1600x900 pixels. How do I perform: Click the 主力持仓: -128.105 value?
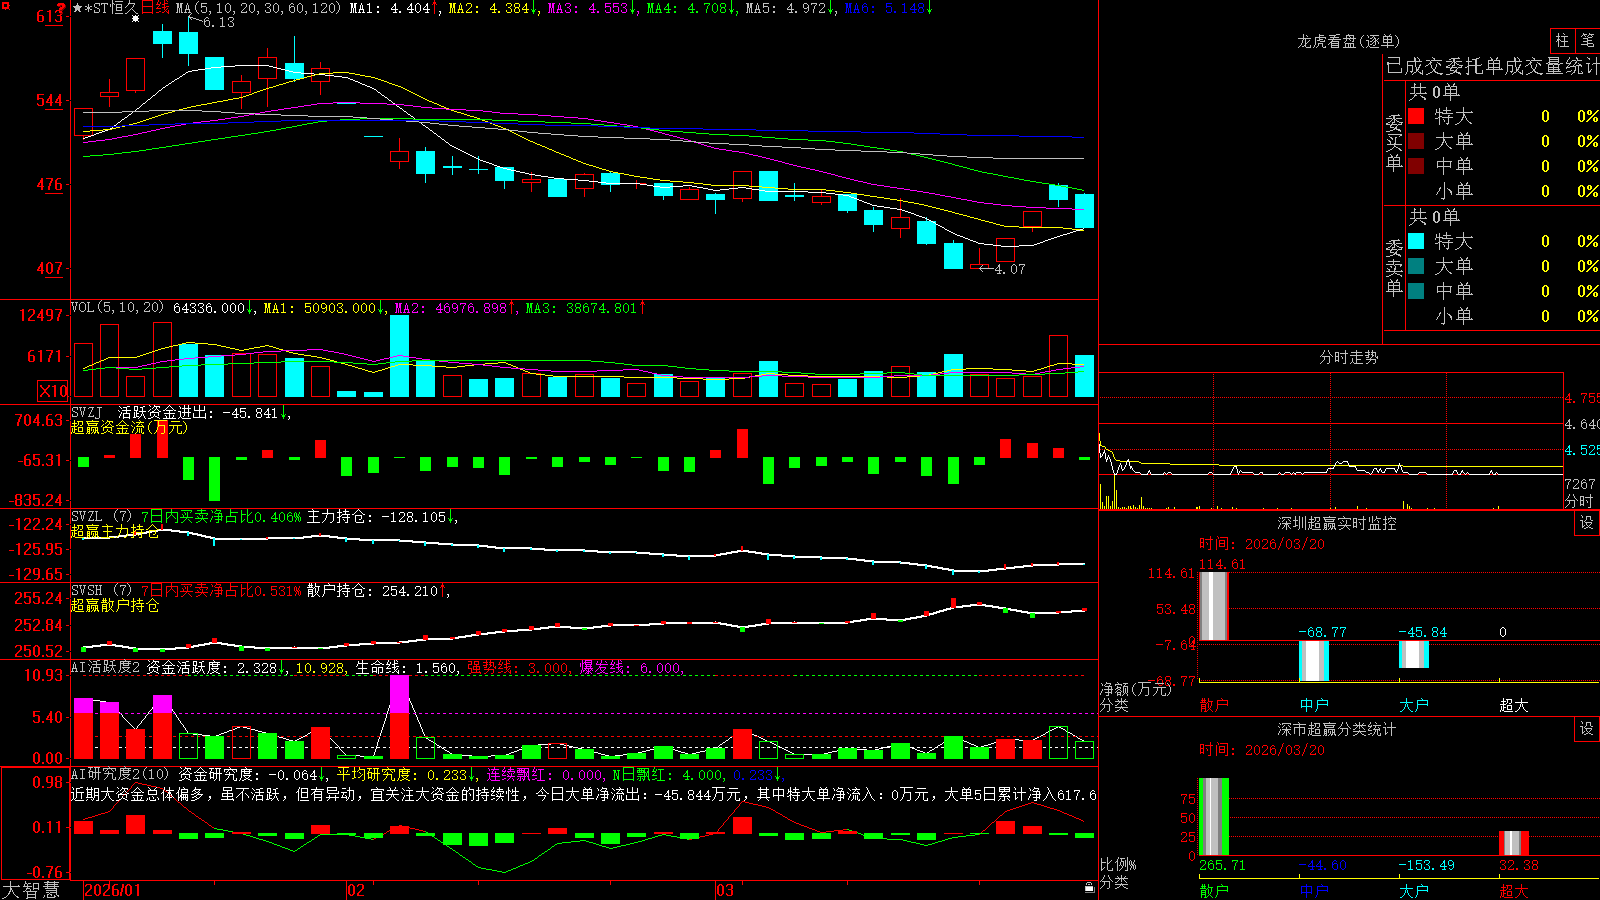pyautogui.click(x=376, y=517)
